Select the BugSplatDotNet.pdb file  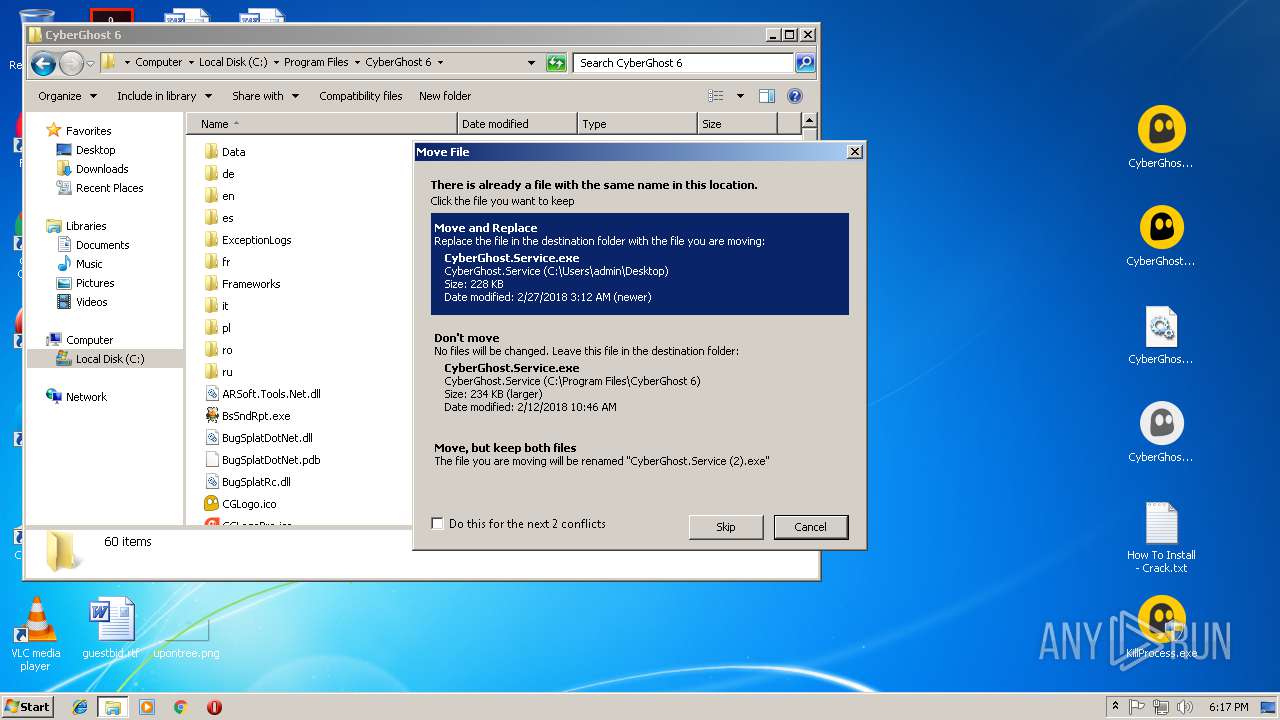(262, 460)
